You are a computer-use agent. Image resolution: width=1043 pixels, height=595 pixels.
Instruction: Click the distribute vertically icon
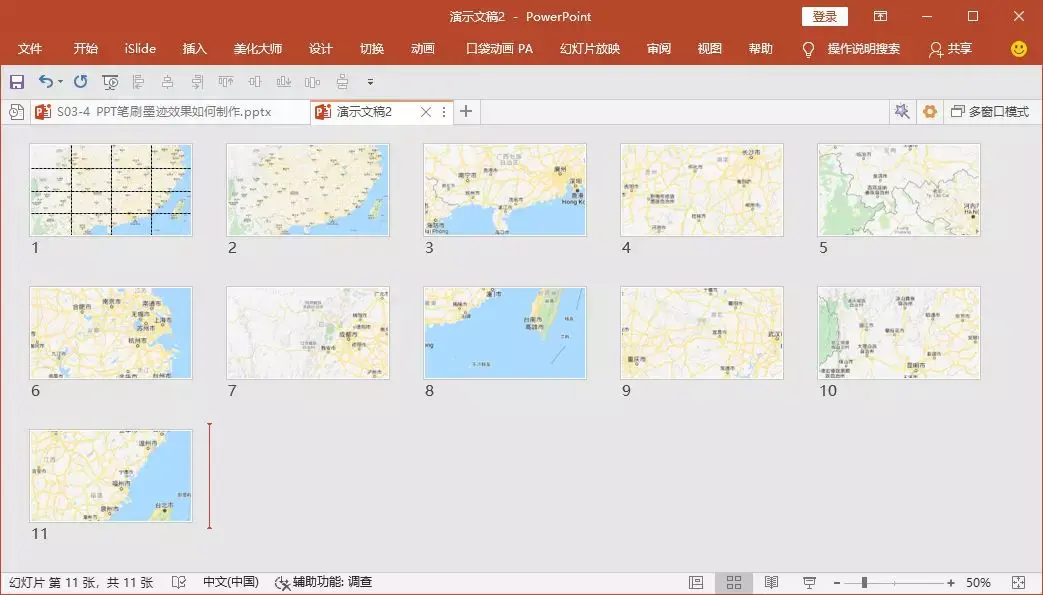(342, 82)
